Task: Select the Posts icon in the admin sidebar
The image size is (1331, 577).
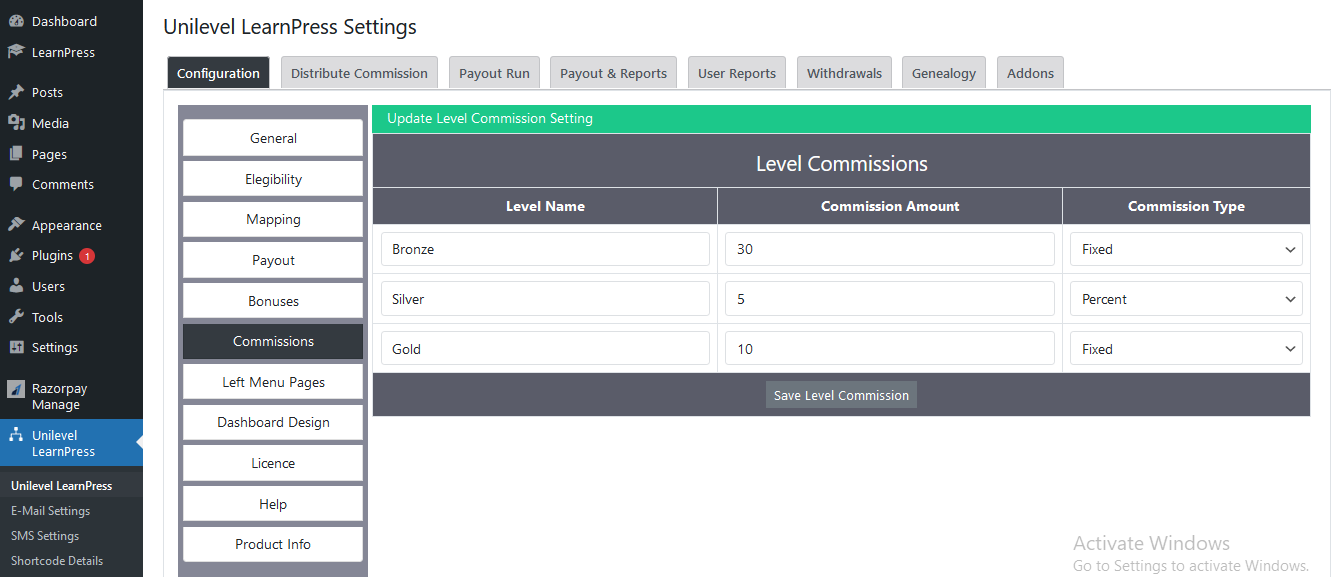Action: [x=20, y=91]
